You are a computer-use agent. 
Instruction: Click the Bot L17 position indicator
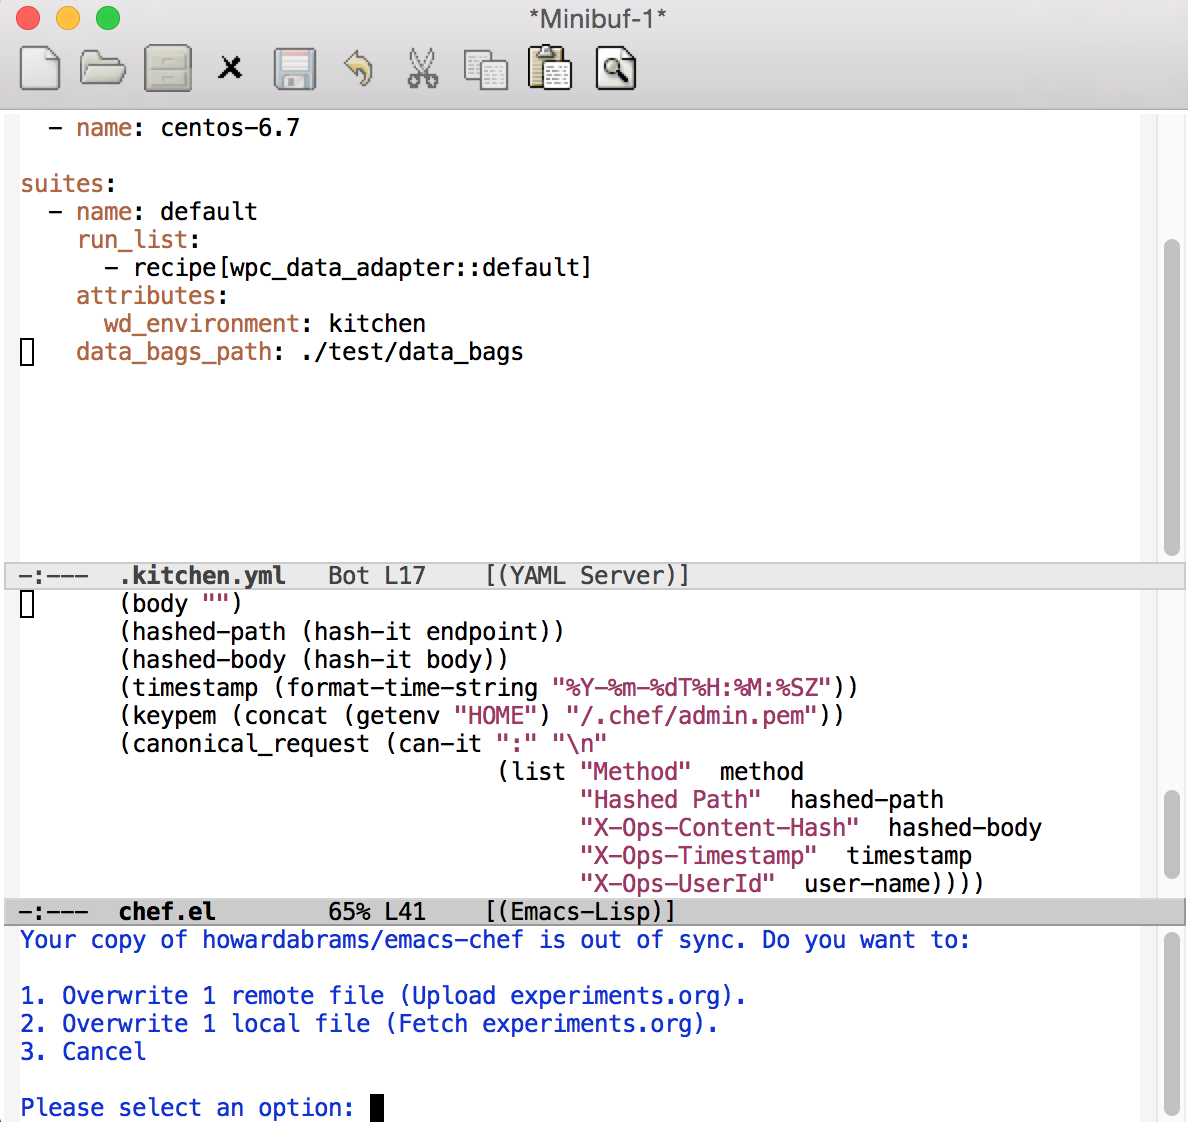(377, 576)
